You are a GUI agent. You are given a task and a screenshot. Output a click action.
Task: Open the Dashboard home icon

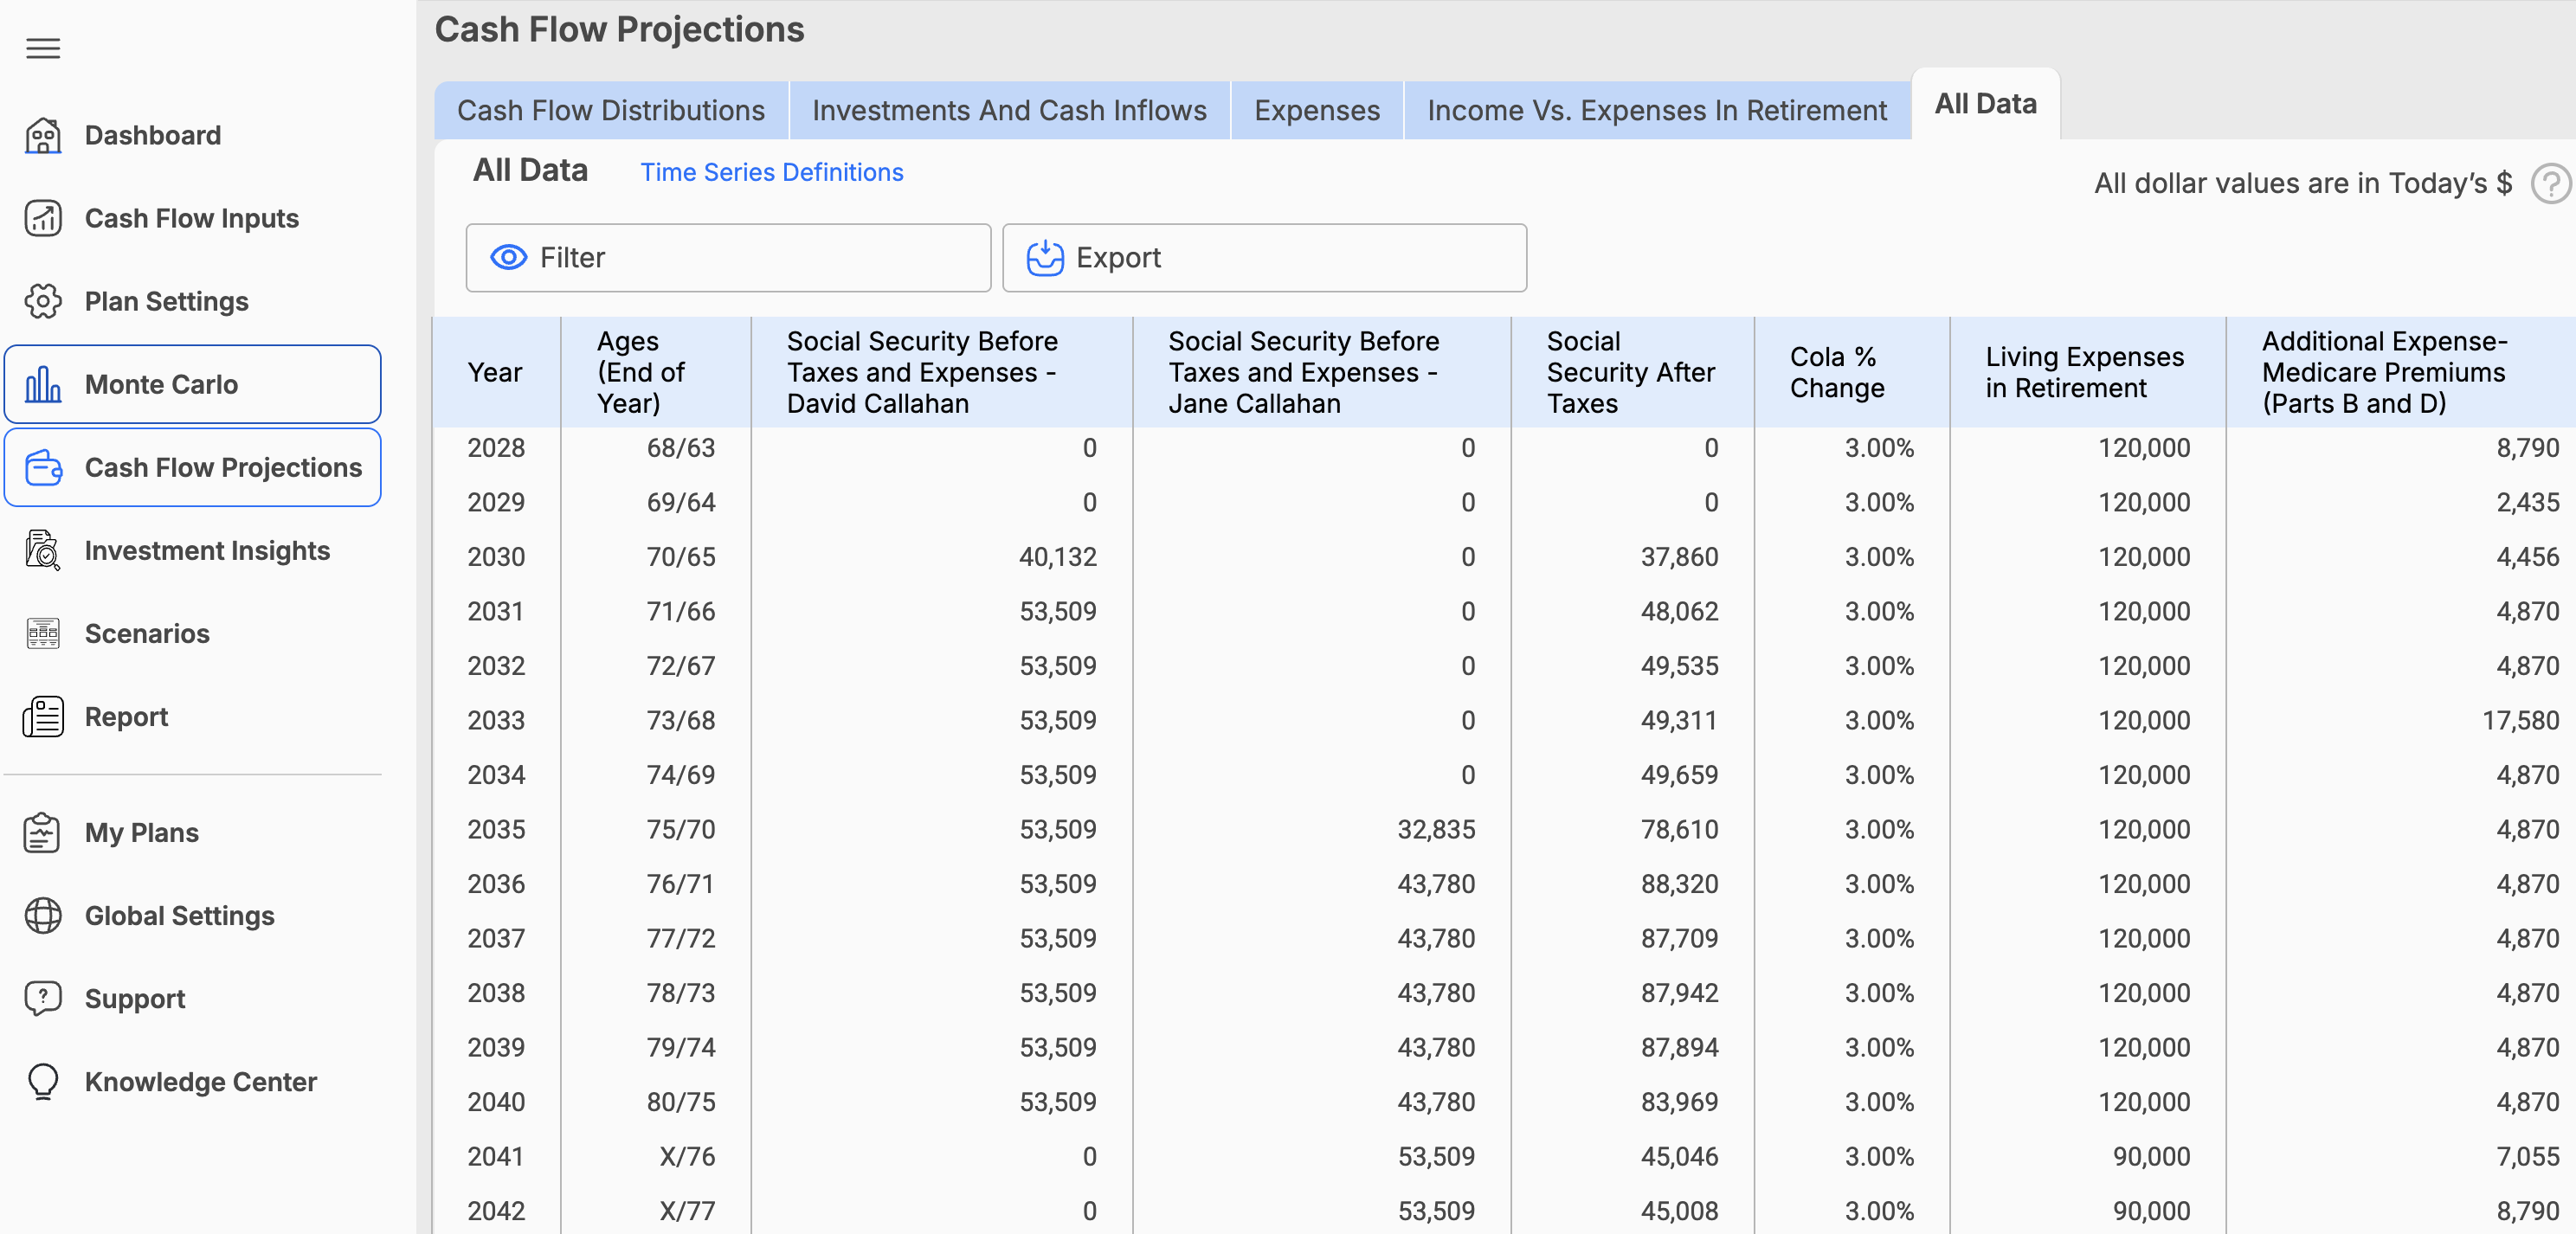(42, 135)
